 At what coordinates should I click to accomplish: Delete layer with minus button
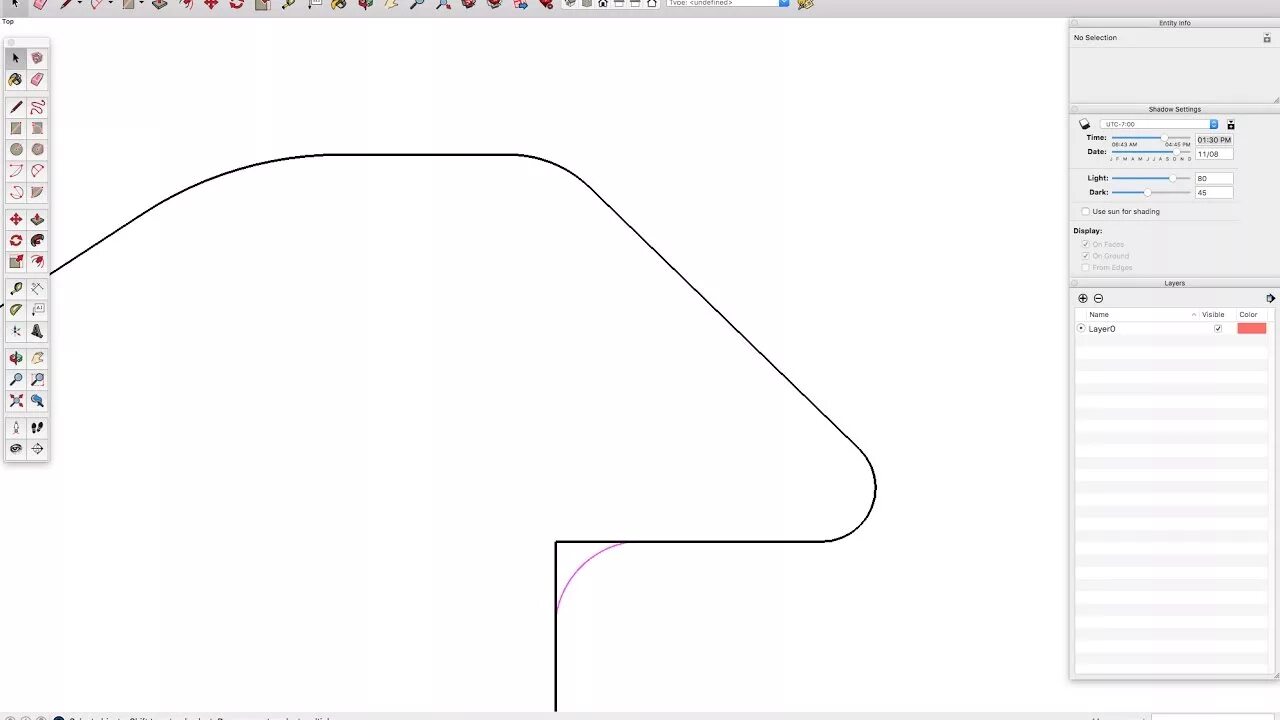click(1098, 299)
